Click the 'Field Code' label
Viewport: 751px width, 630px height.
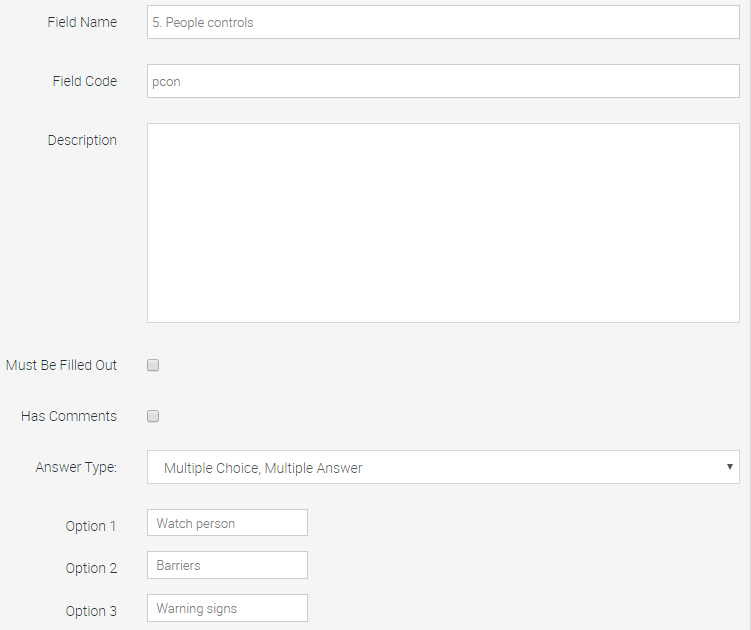pos(84,81)
